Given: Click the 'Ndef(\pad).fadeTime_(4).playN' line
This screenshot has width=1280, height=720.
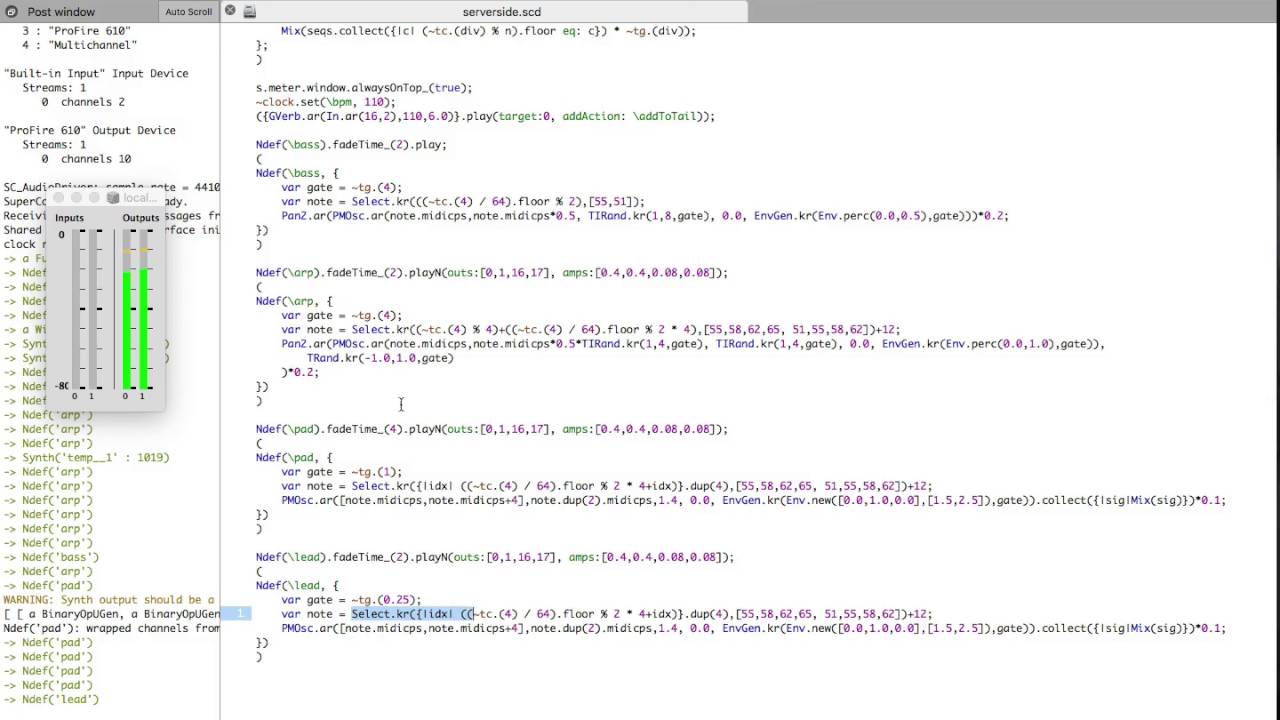Looking at the screenshot, I should 491,429.
